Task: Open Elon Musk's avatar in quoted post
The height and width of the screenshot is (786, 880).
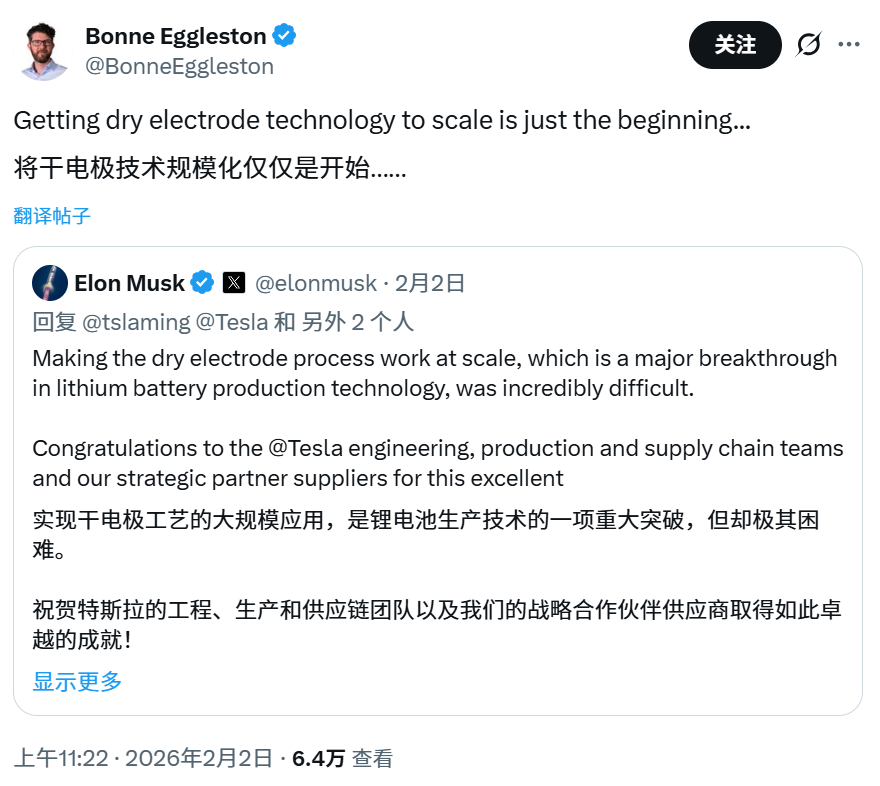Action: tap(50, 283)
